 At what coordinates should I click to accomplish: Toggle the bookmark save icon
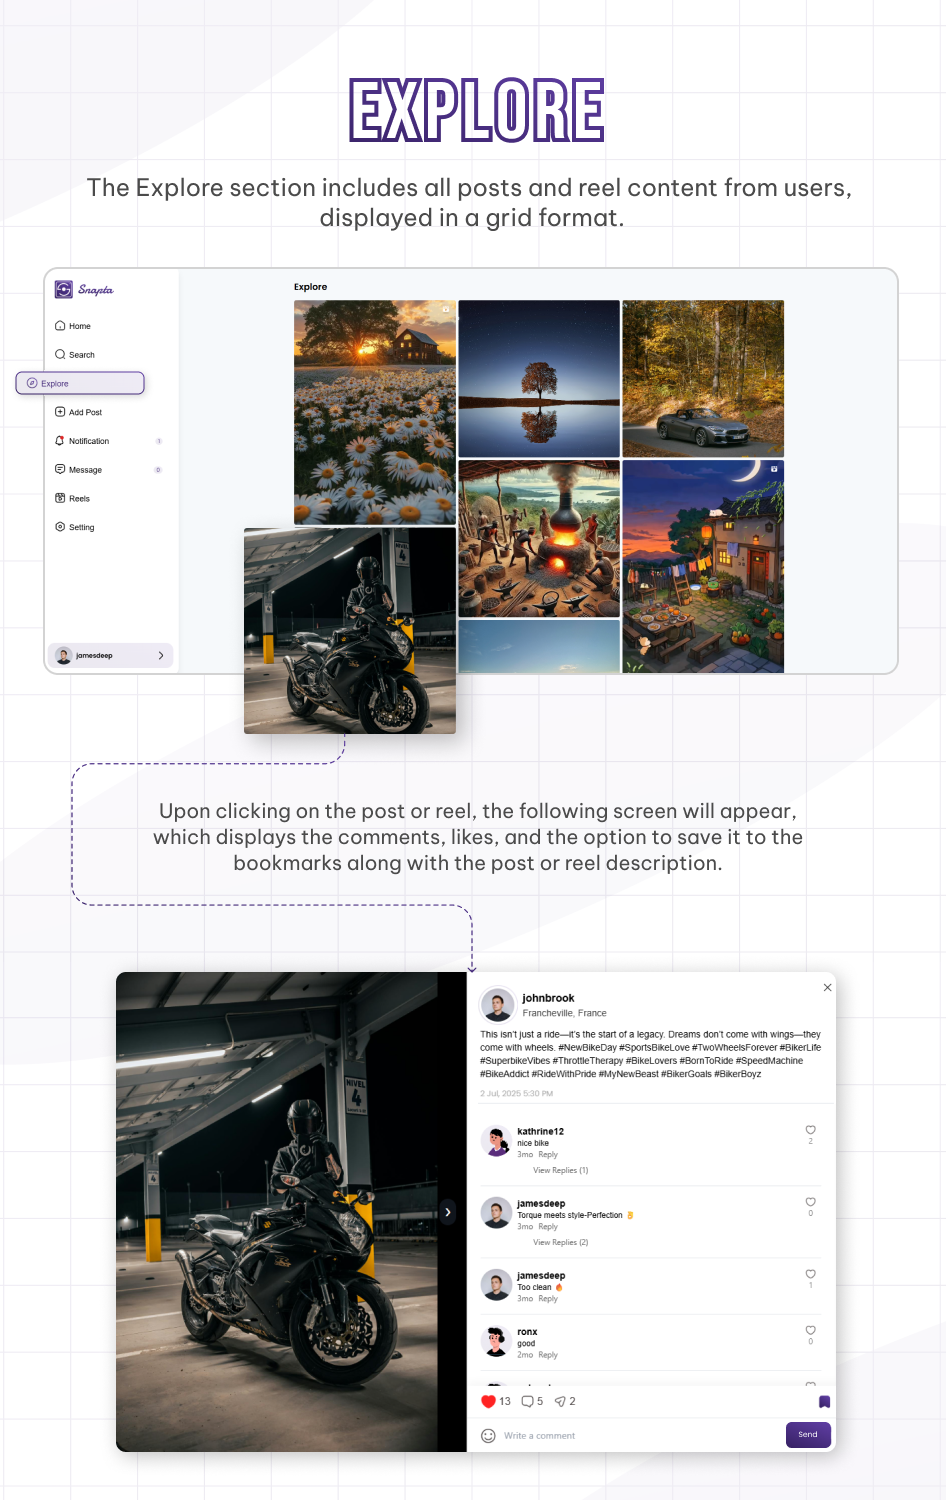click(825, 1402)
